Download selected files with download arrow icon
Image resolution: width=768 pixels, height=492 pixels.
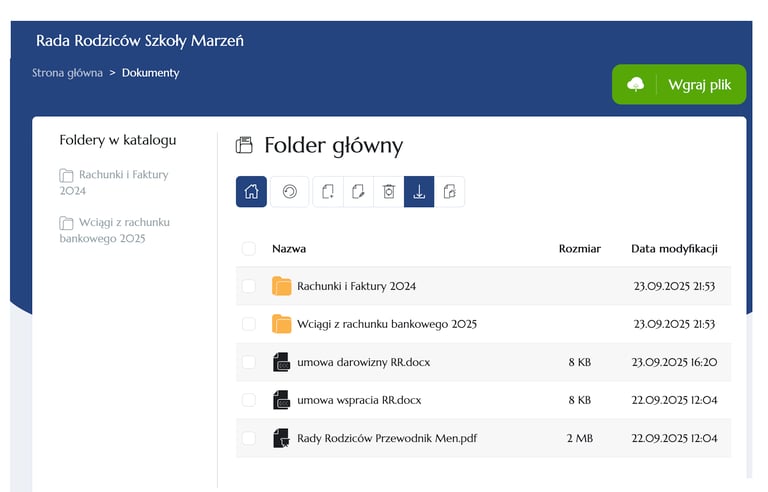419,191
